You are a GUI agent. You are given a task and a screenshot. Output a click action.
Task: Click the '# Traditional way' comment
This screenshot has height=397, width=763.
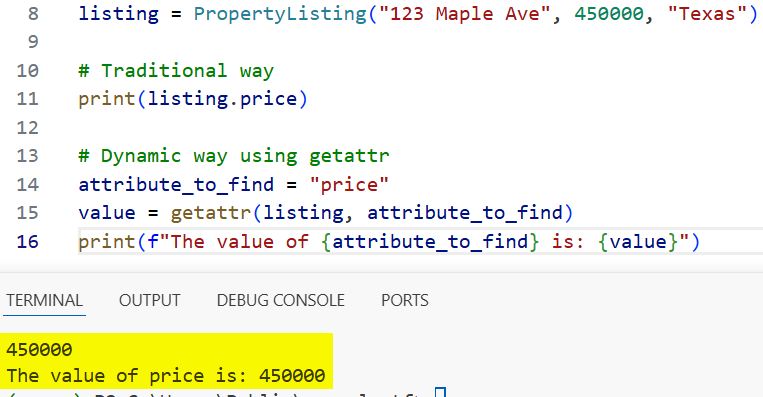[x=176, y=71]
